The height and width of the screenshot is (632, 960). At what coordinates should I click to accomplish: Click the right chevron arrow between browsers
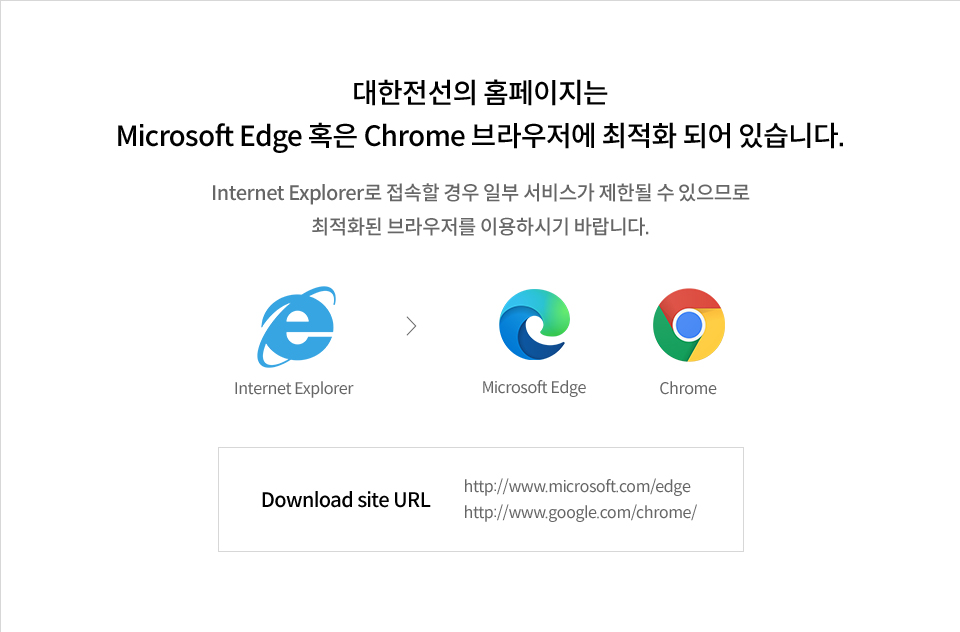(x=411, y=326)
